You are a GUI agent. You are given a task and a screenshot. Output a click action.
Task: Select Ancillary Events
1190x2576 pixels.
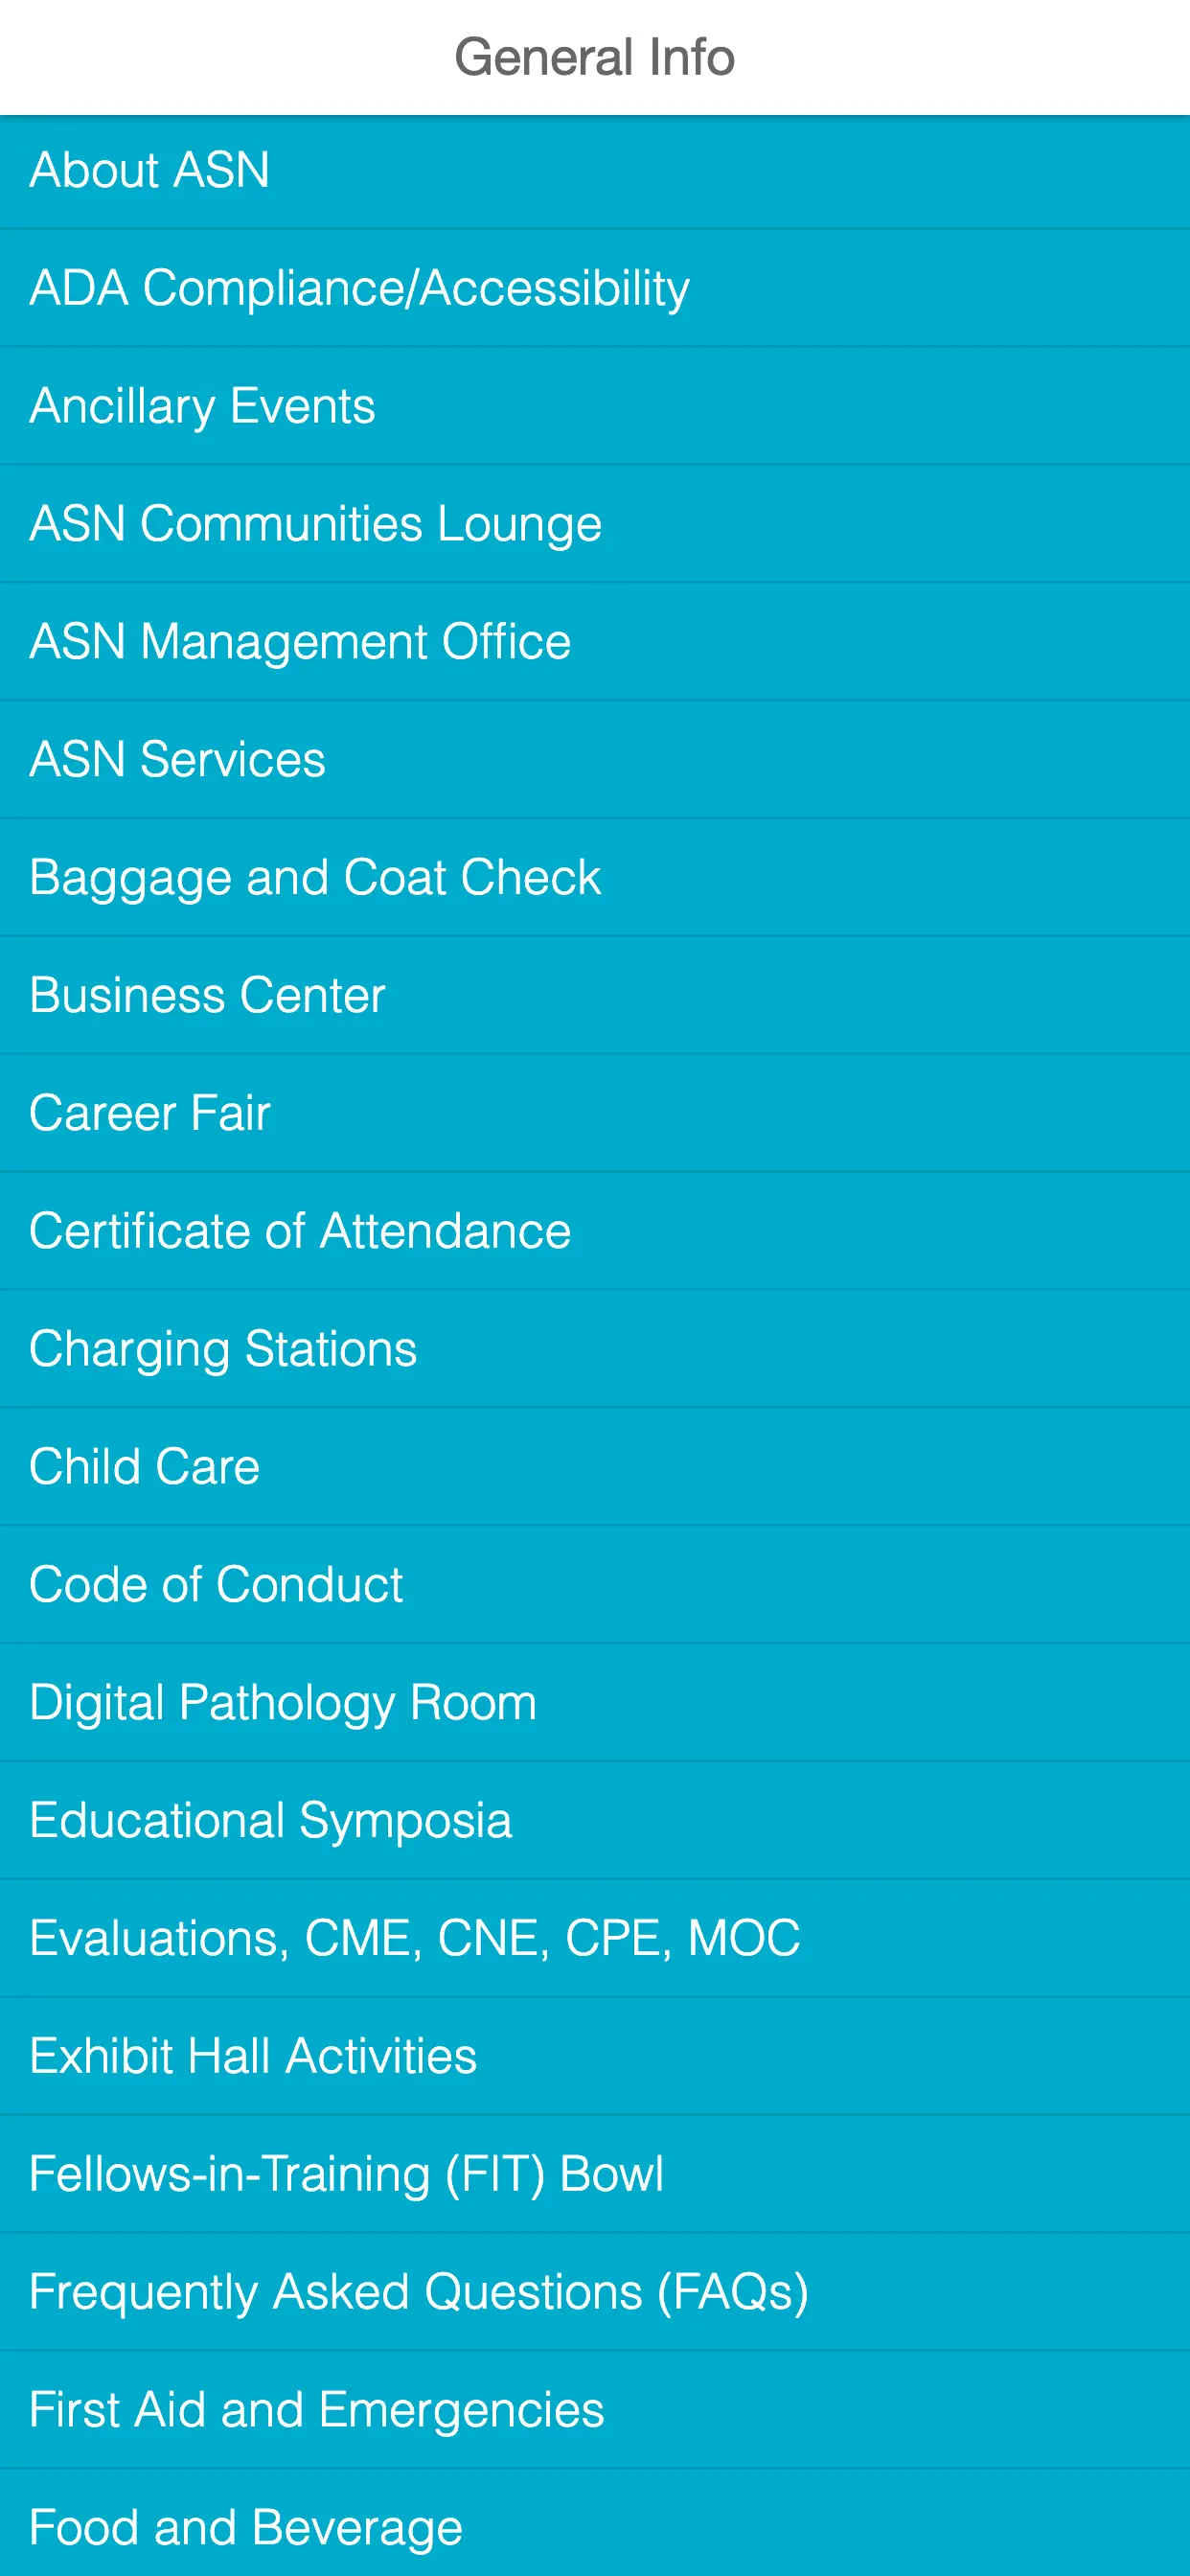point(202,406)
